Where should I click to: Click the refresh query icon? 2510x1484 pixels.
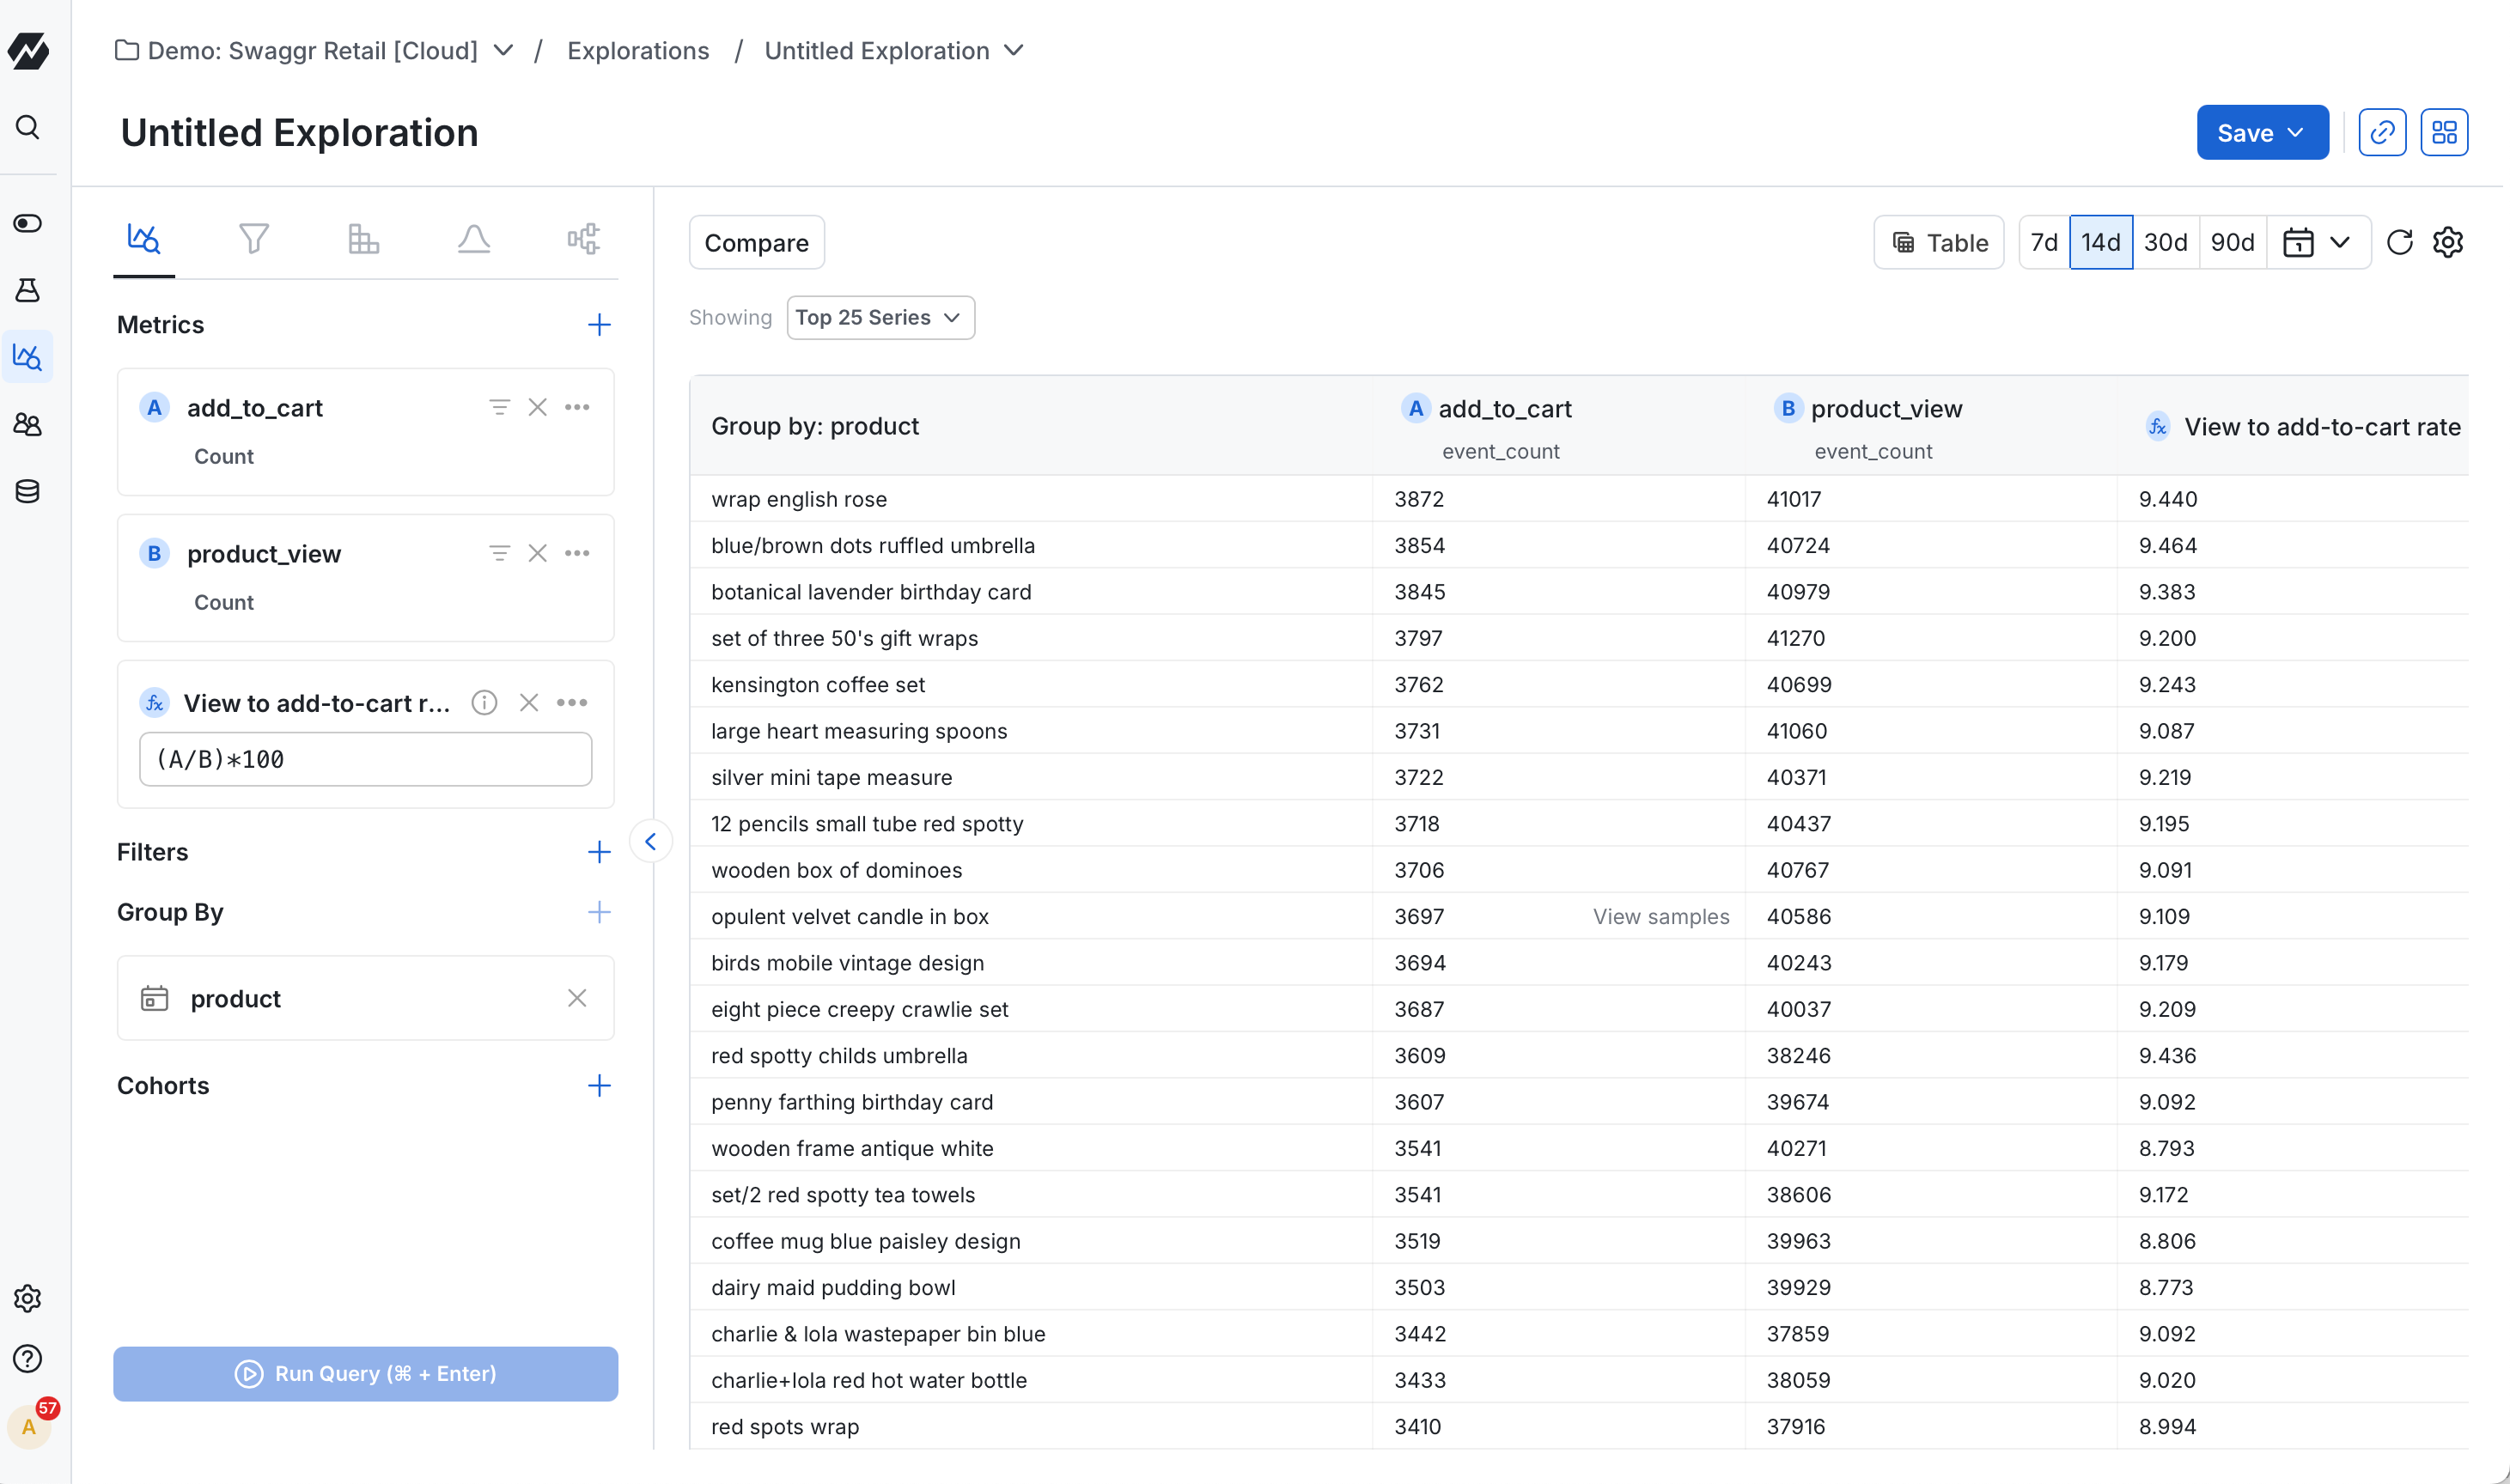click(x=2399, y=243)
